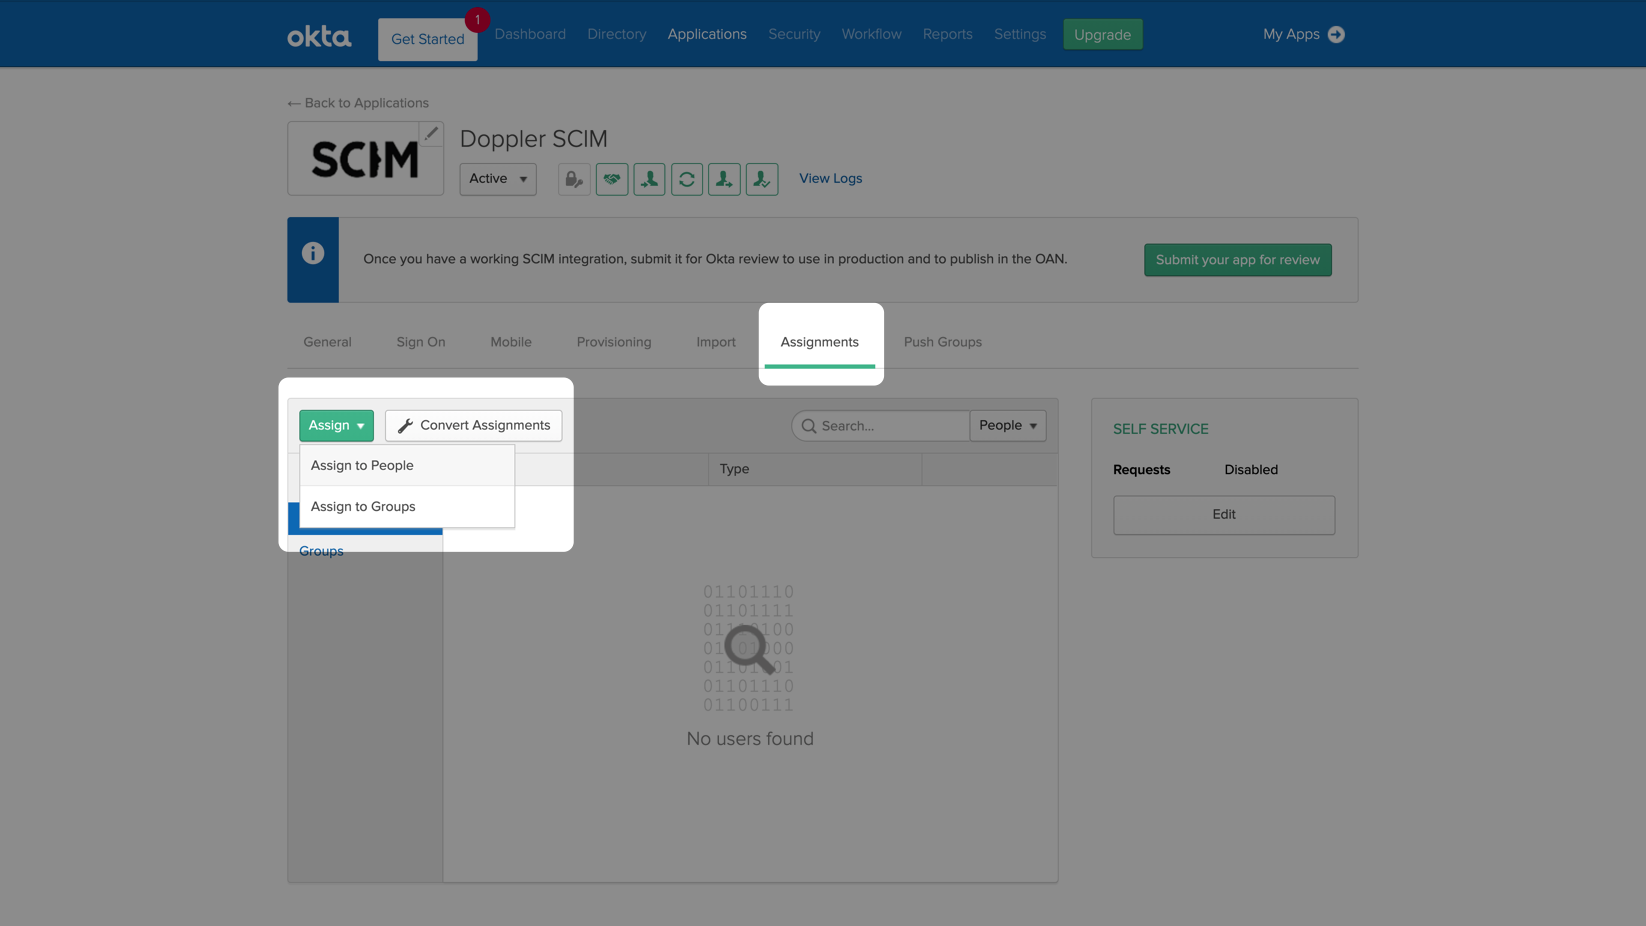Edit the SCIM app logo pencil icon
1646x926 pixels.
click(x=431, y=134)
